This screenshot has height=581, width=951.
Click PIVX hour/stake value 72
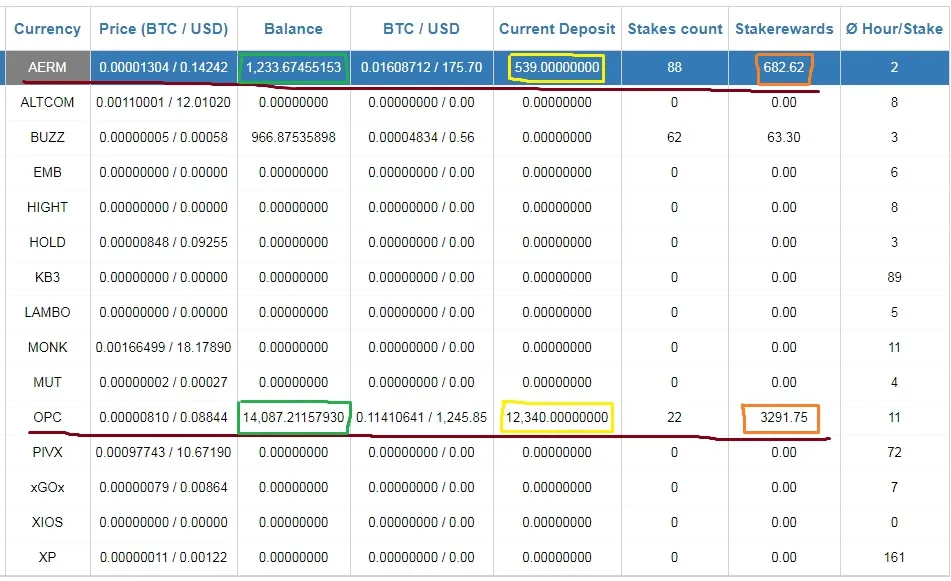(x=895, y=452)
